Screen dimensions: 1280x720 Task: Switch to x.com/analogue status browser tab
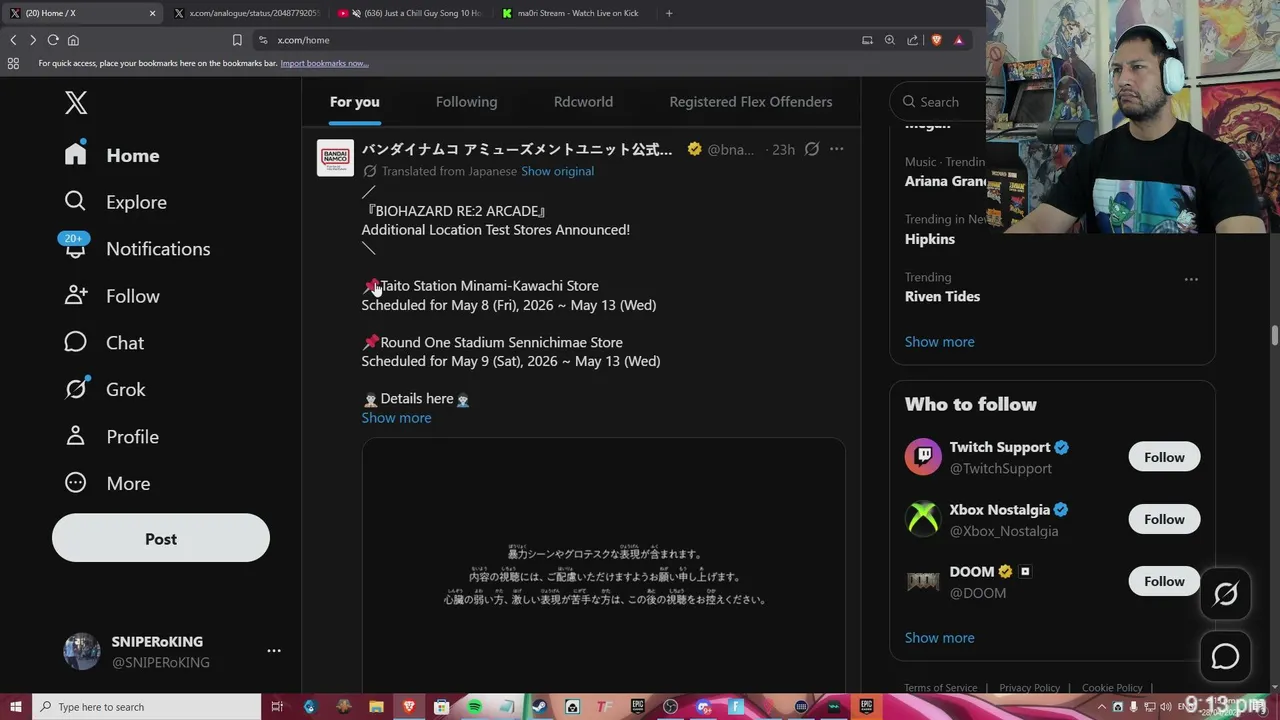[x=247, y=13]
